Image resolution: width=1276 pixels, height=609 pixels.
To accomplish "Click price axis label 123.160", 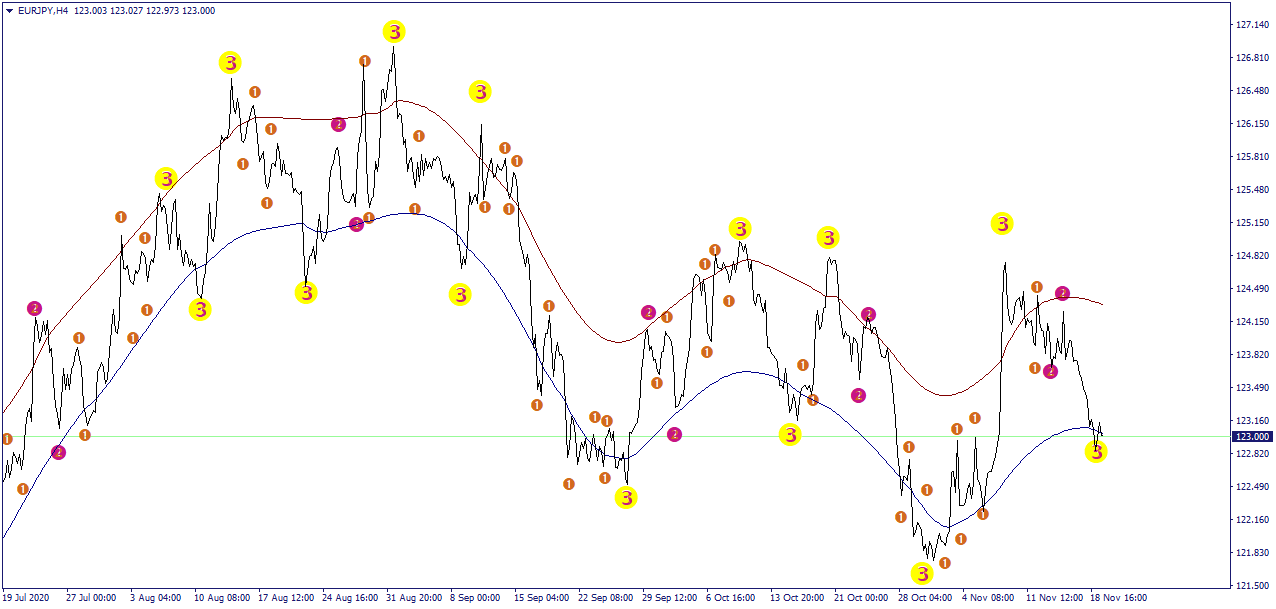I will [x=1252, y=421].
